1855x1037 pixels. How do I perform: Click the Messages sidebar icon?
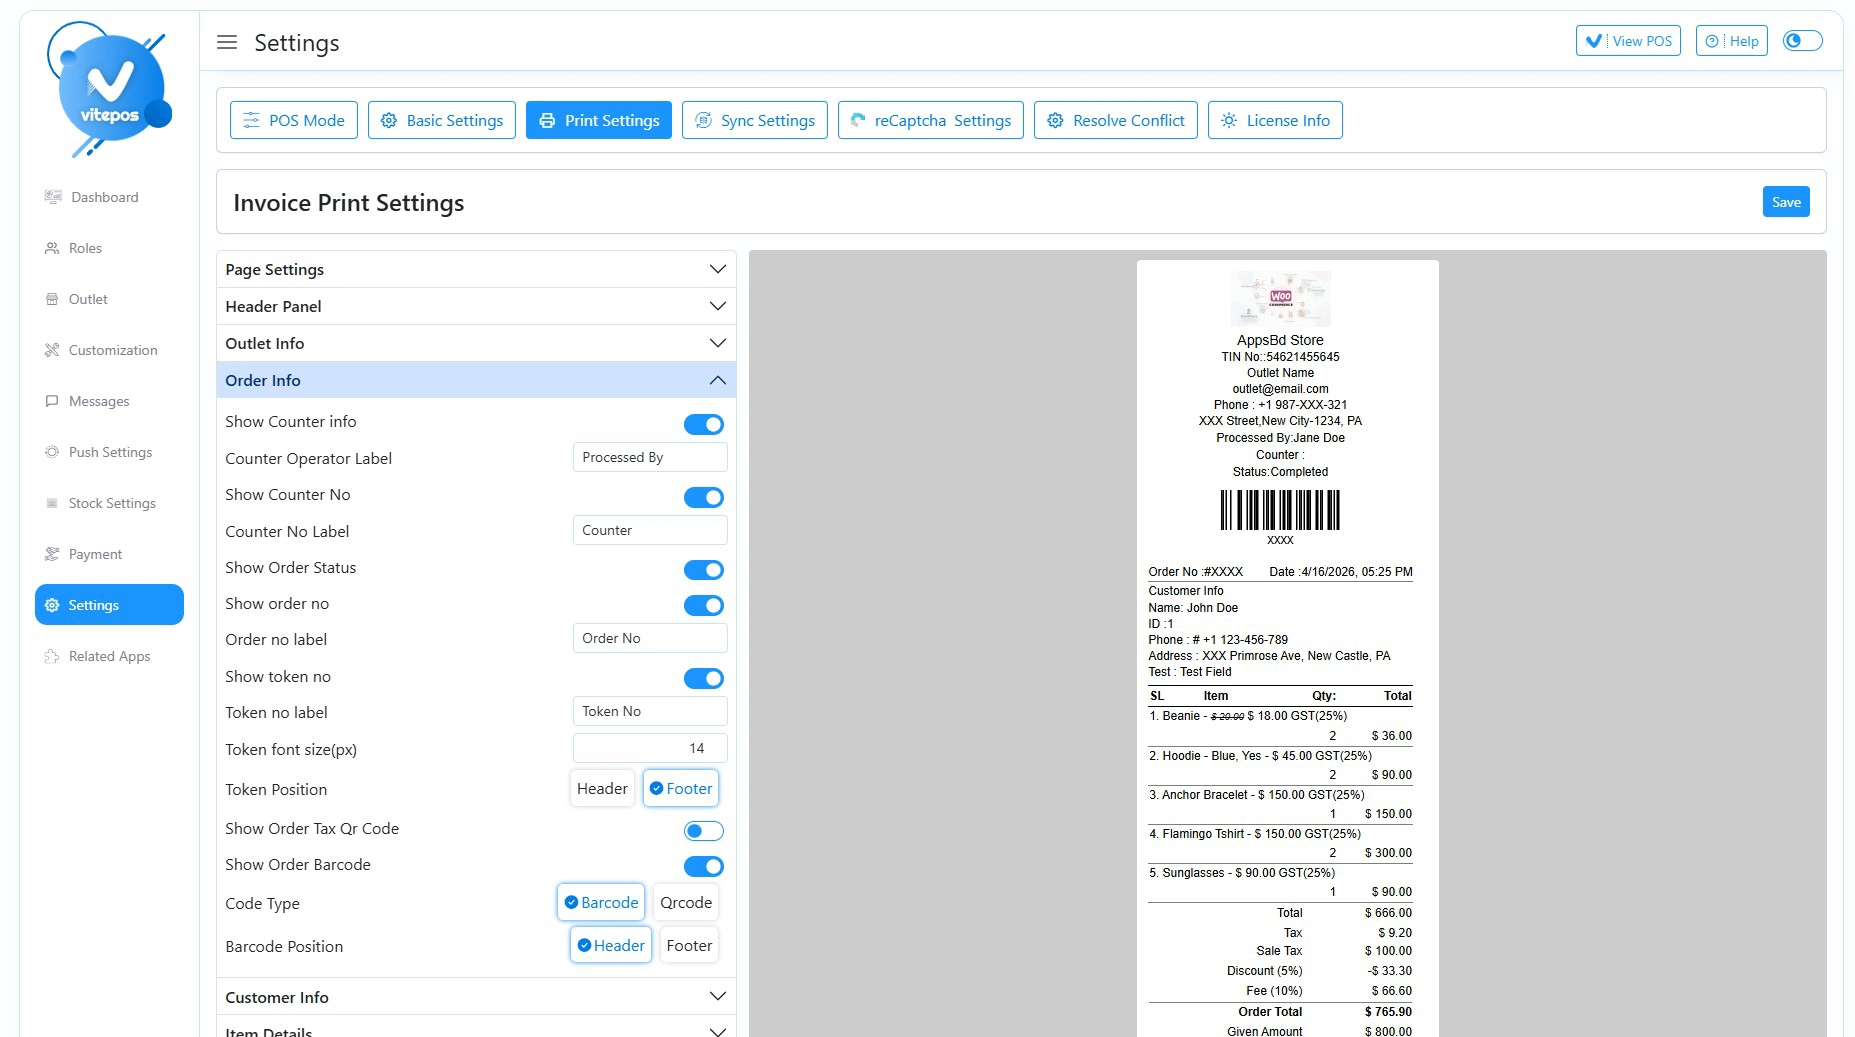[x=52, y=401]
